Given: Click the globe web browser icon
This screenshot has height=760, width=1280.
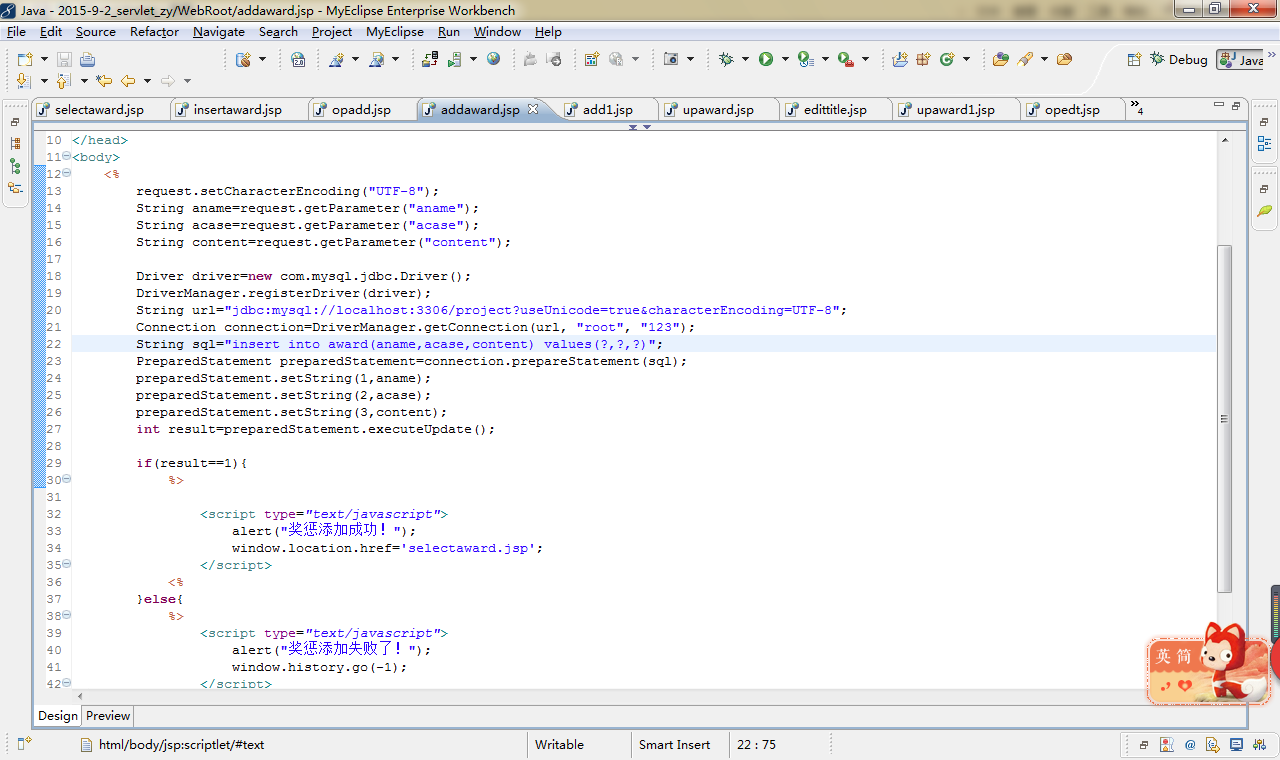Looking at the screenshot, I should (x=493, y=59).
